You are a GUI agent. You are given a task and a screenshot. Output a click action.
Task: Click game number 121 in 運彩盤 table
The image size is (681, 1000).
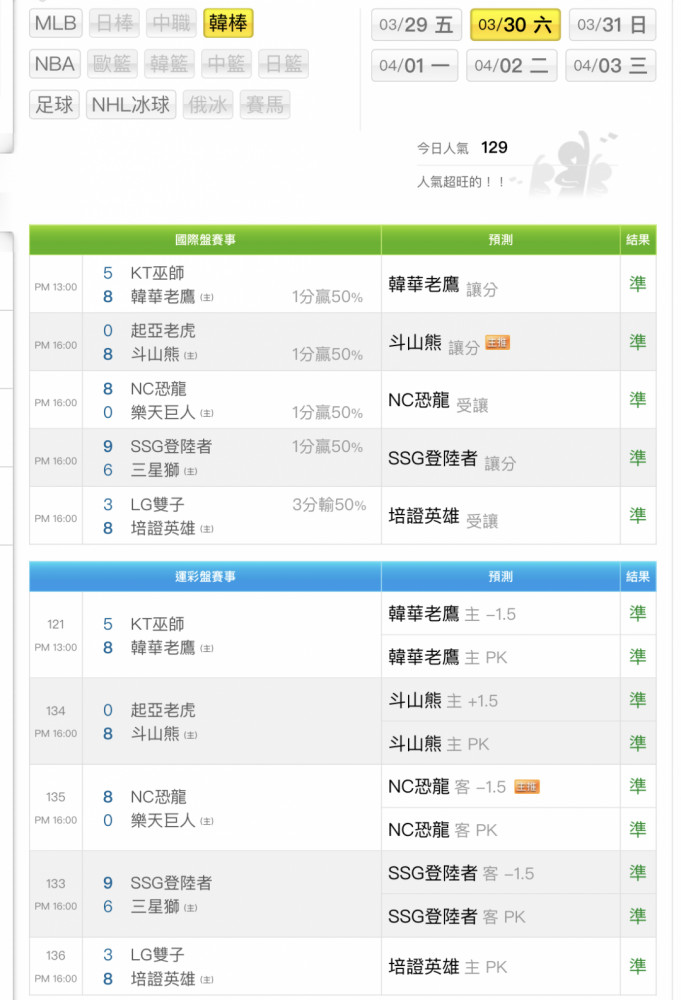55,624
